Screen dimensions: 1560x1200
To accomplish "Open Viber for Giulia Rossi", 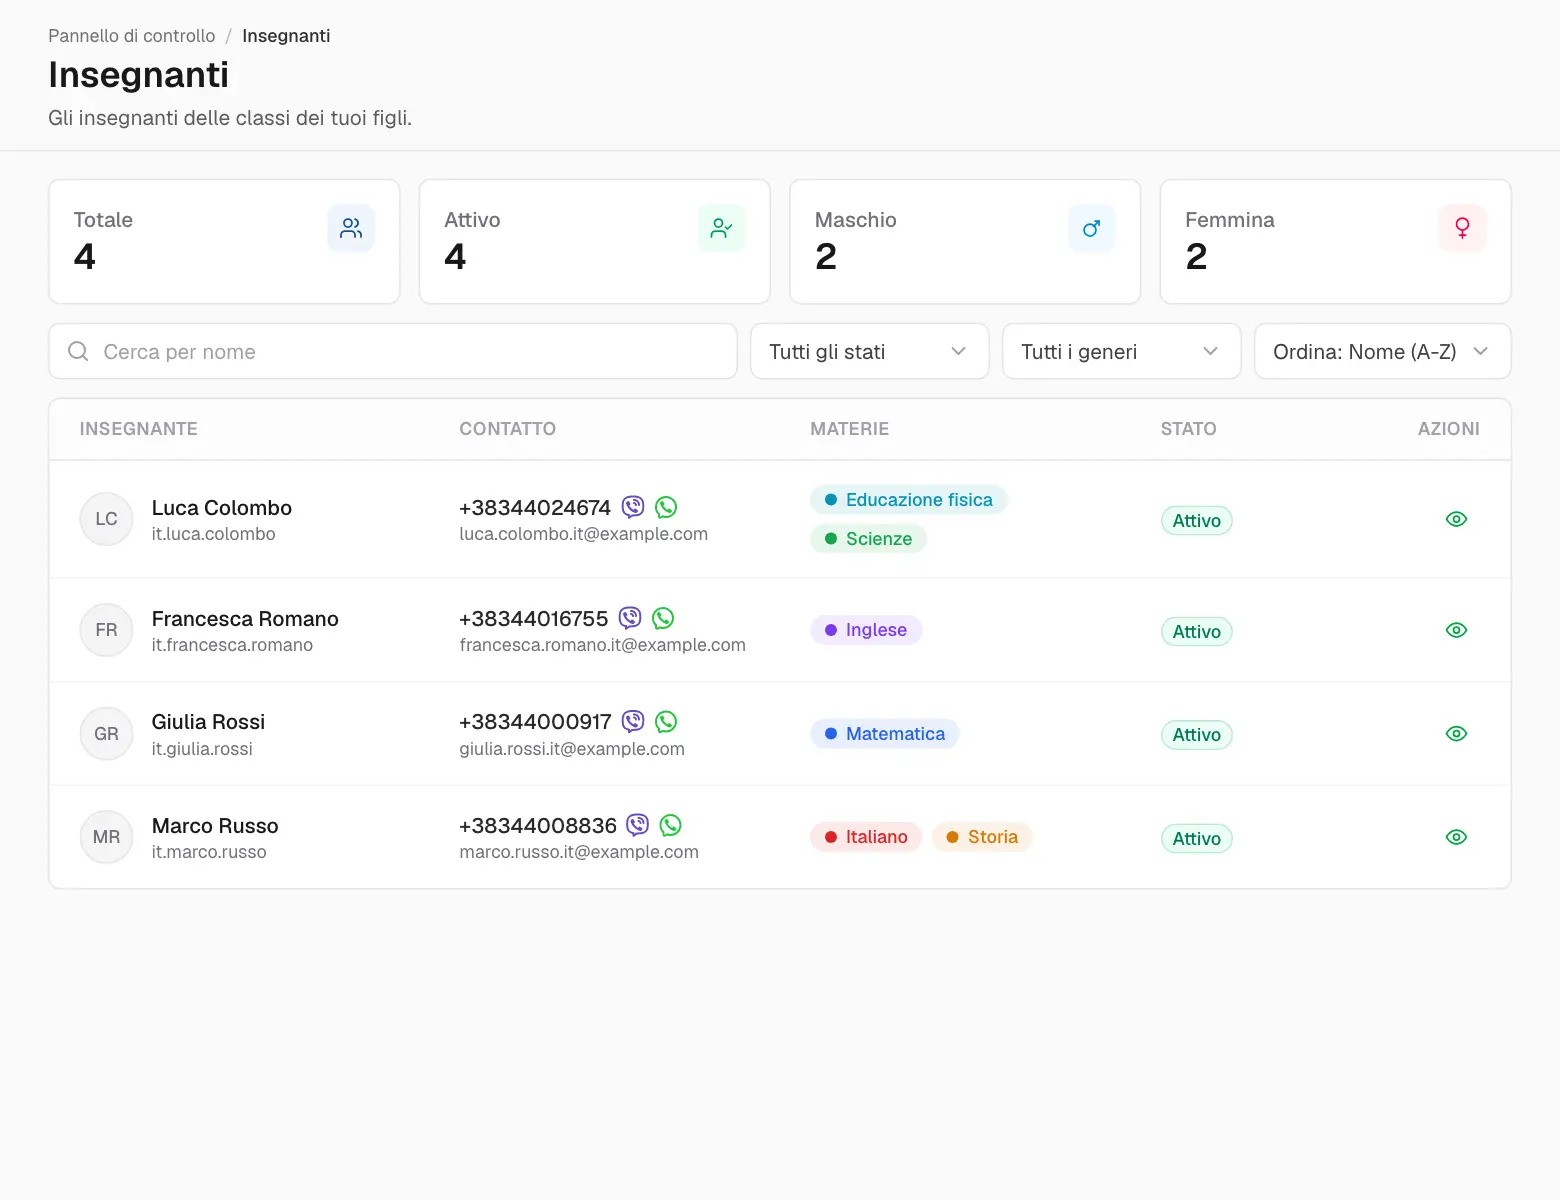I will tap(633, 721).
